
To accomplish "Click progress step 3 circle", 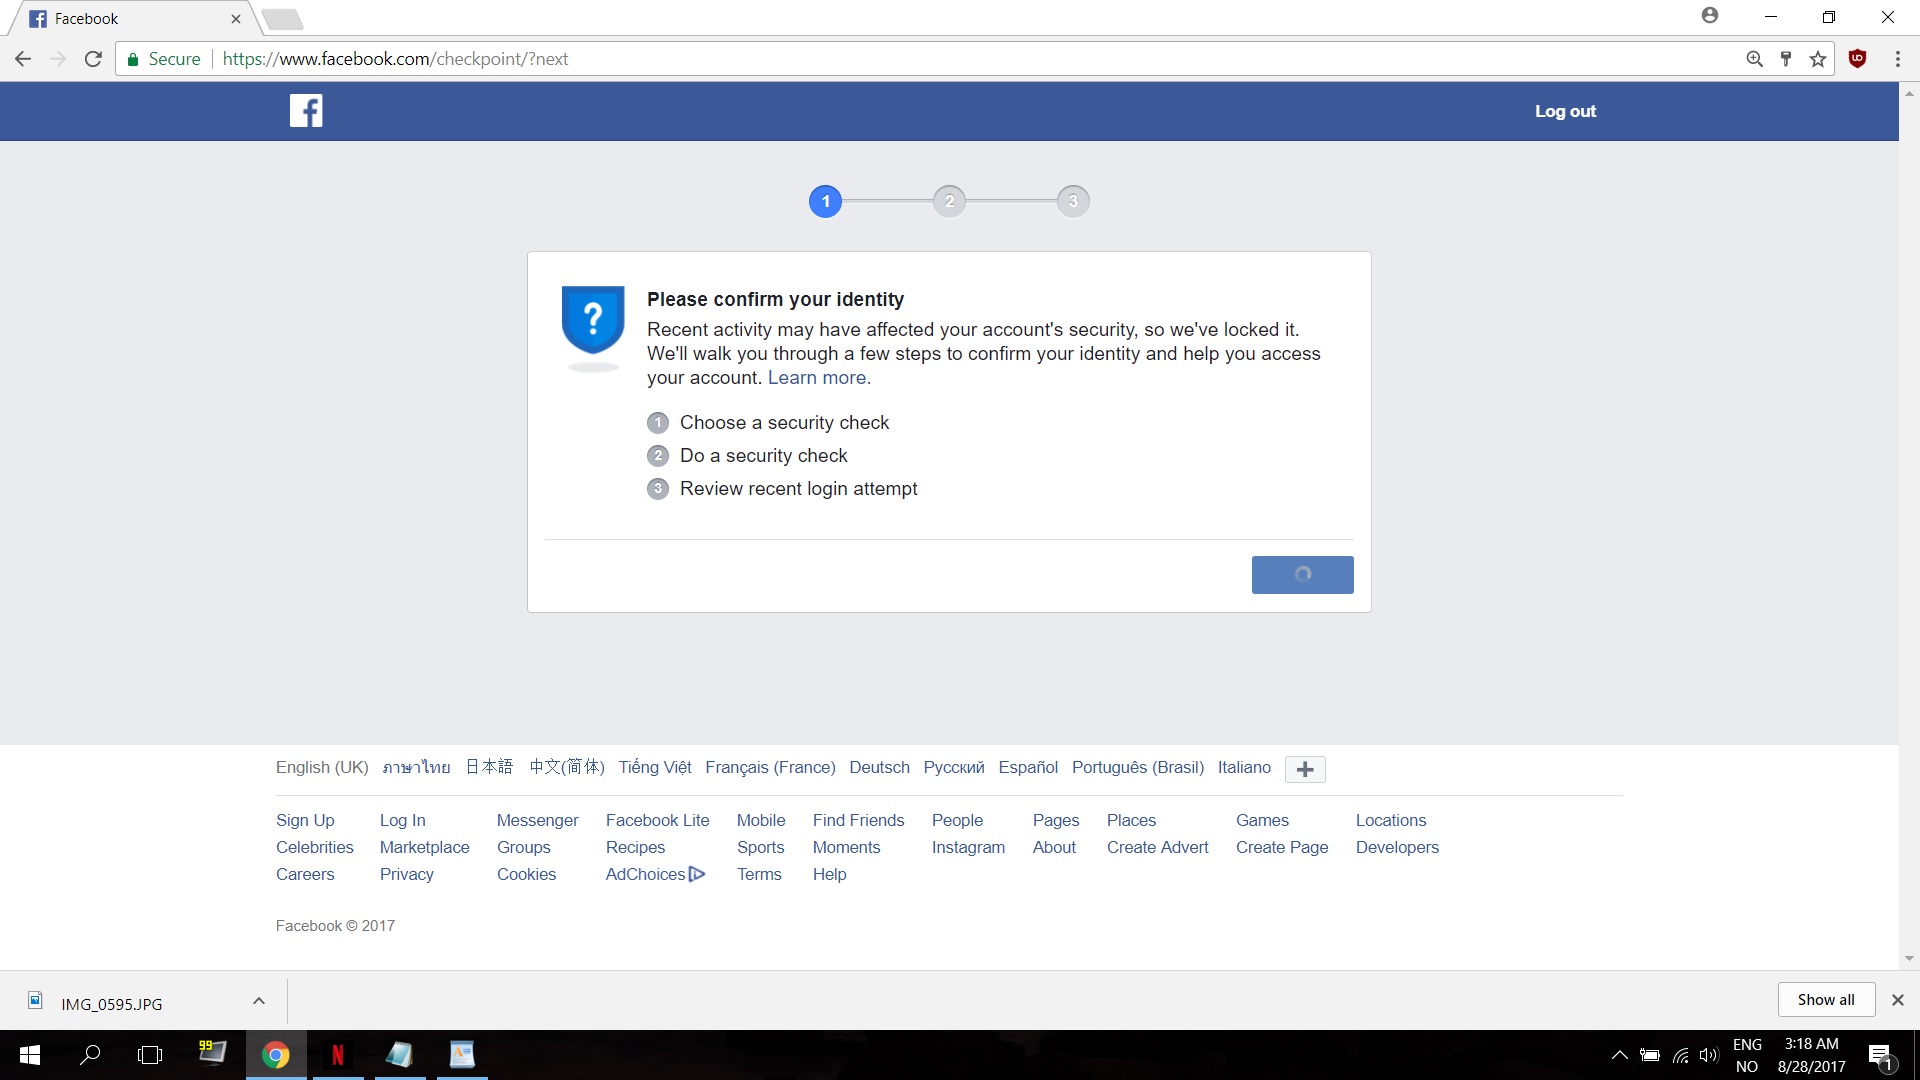I will pos(1073,201).
